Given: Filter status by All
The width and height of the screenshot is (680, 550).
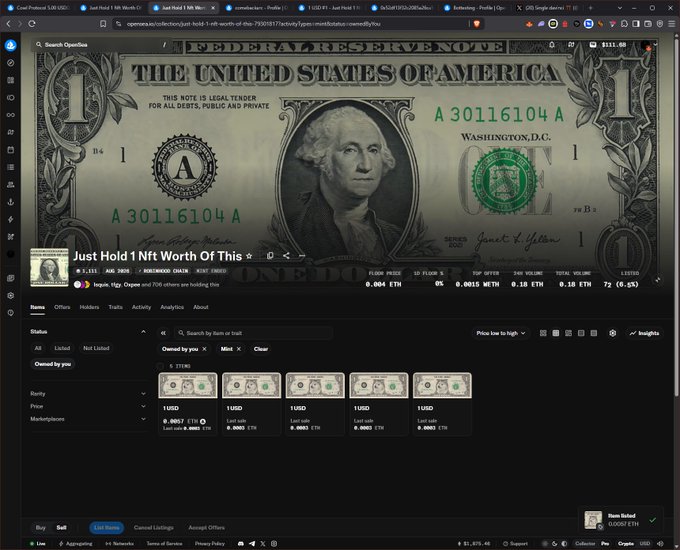Looking at the screenshot, I should 38,348.
